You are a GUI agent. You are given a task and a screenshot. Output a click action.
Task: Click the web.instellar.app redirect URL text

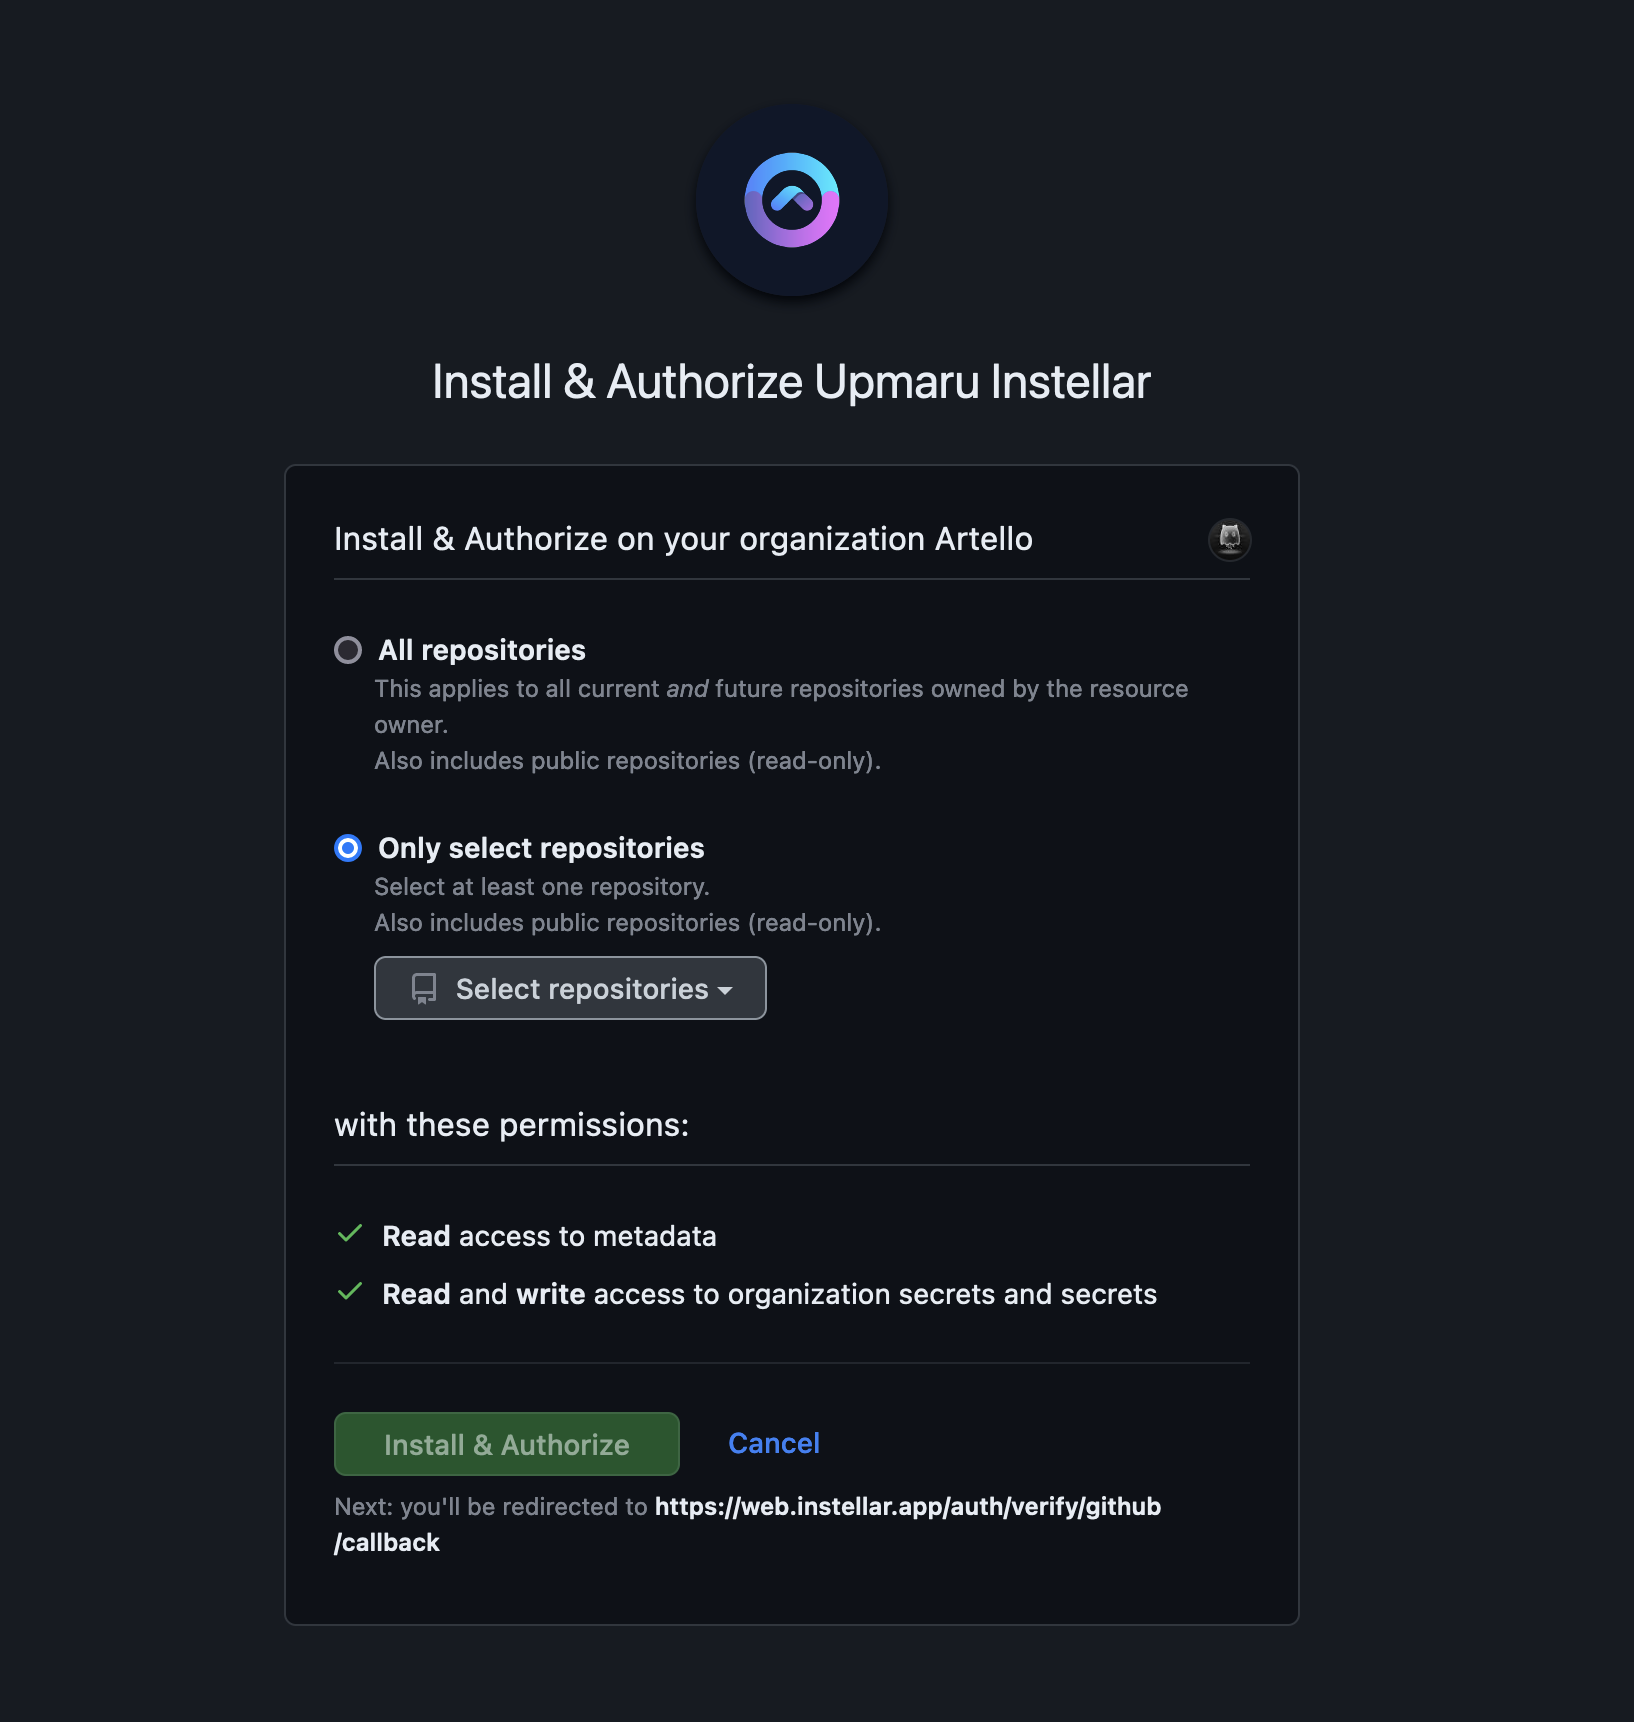coord(906,1506)
